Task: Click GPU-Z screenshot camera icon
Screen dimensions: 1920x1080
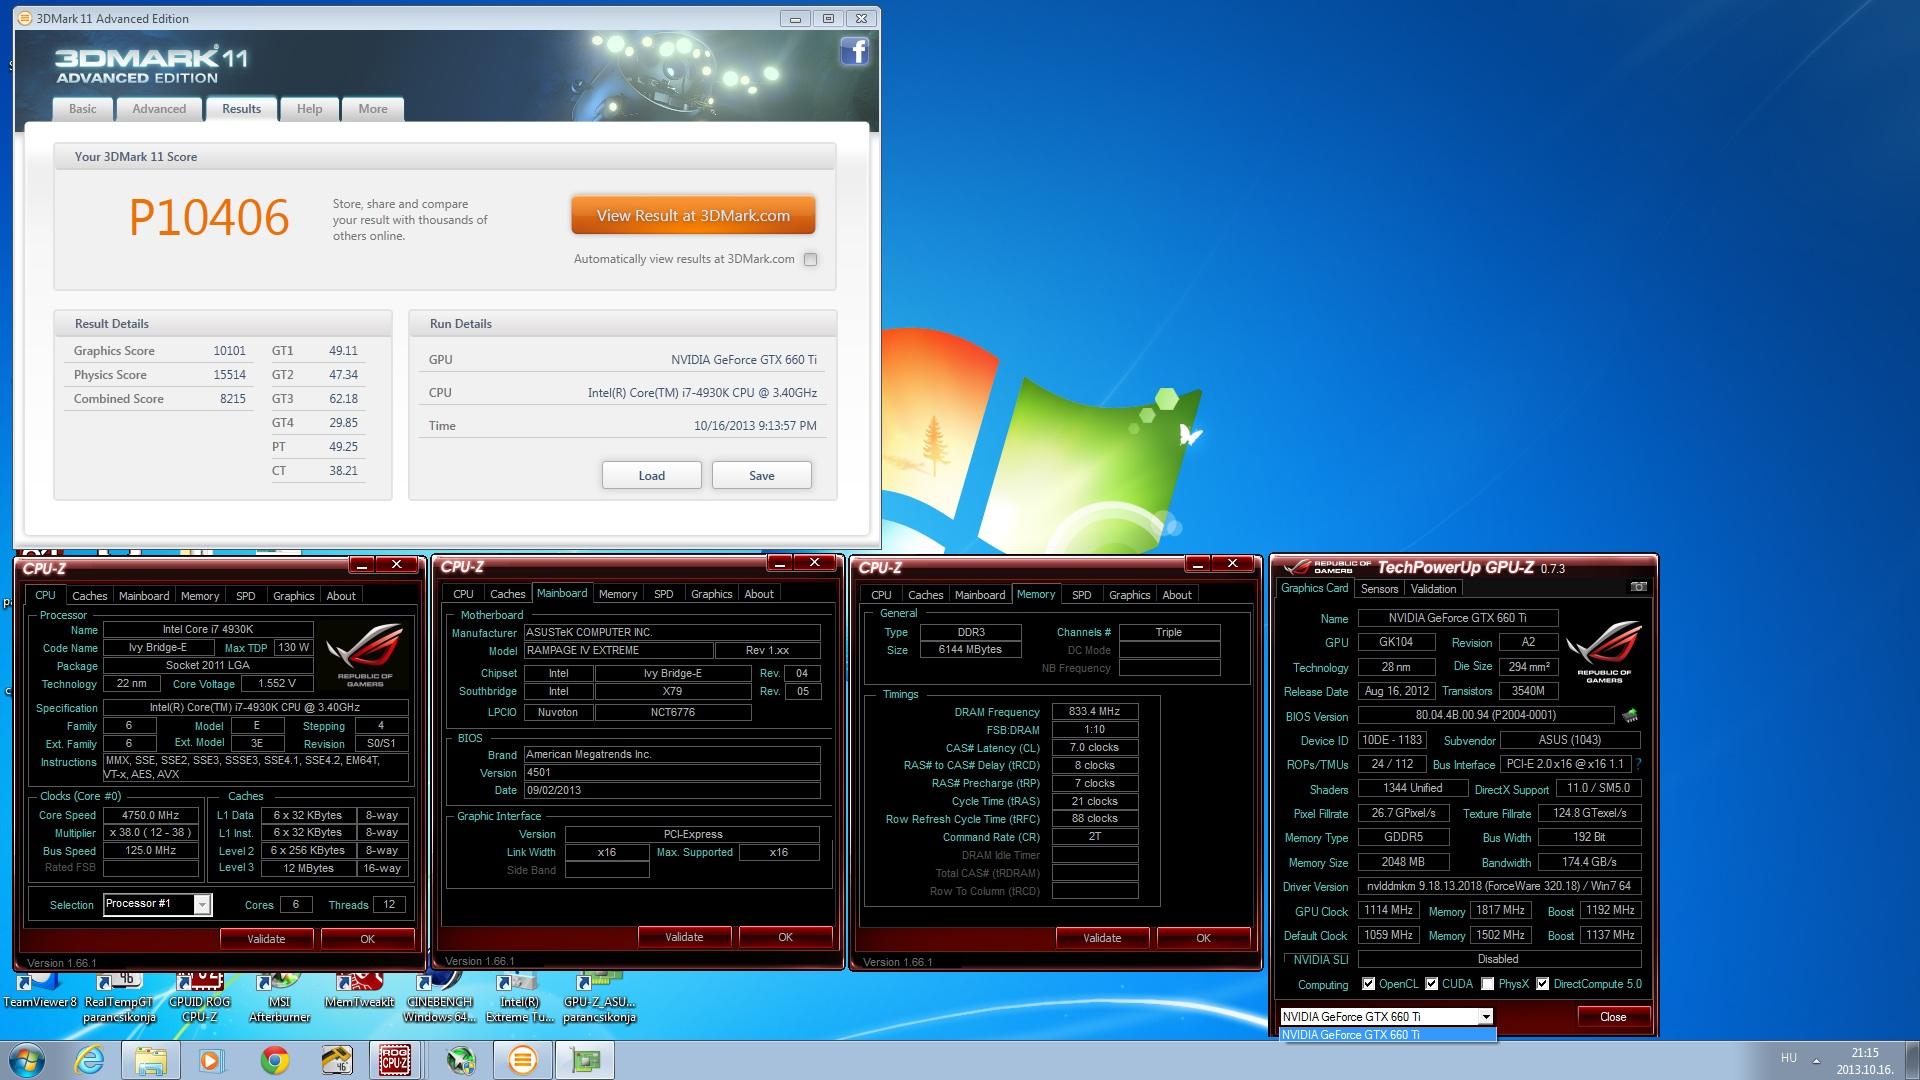Action: click(1638, 587)
